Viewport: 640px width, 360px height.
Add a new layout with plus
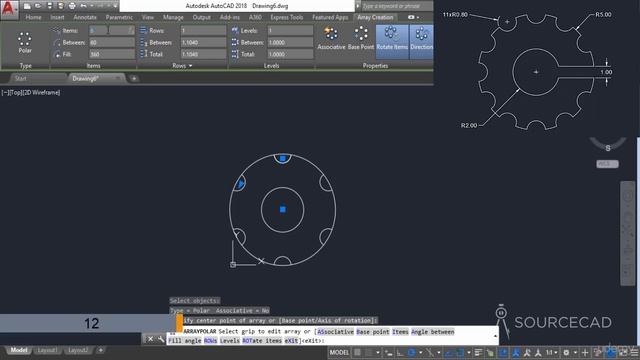tap(100, 350)
